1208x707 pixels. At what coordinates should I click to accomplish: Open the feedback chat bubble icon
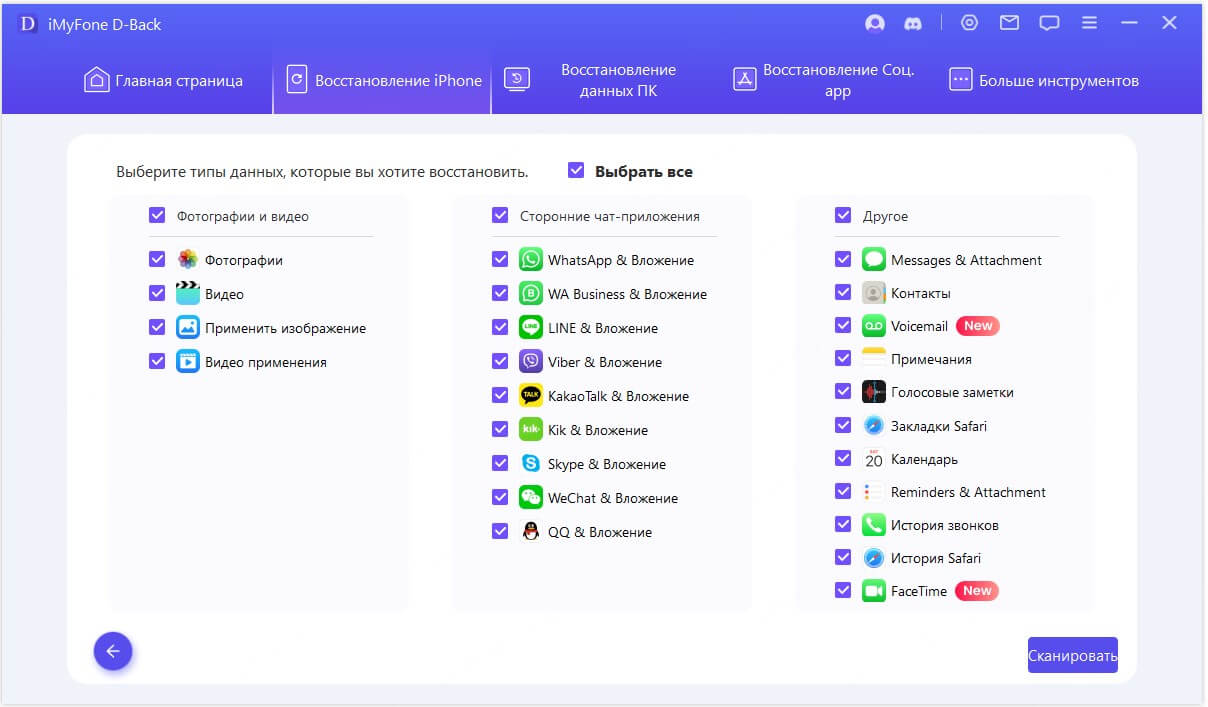(1049, 23)
